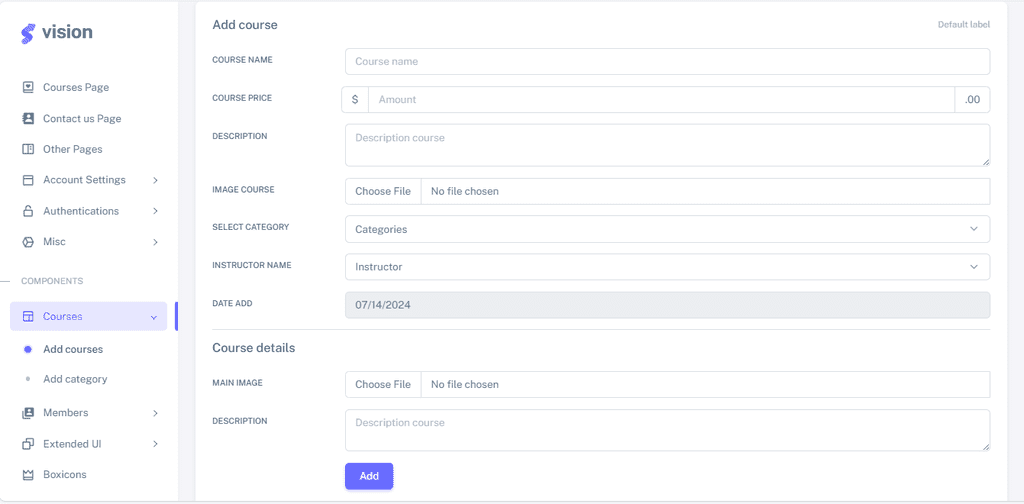
Task: Select the Add category menu item
Action: (x=75, y=379)
